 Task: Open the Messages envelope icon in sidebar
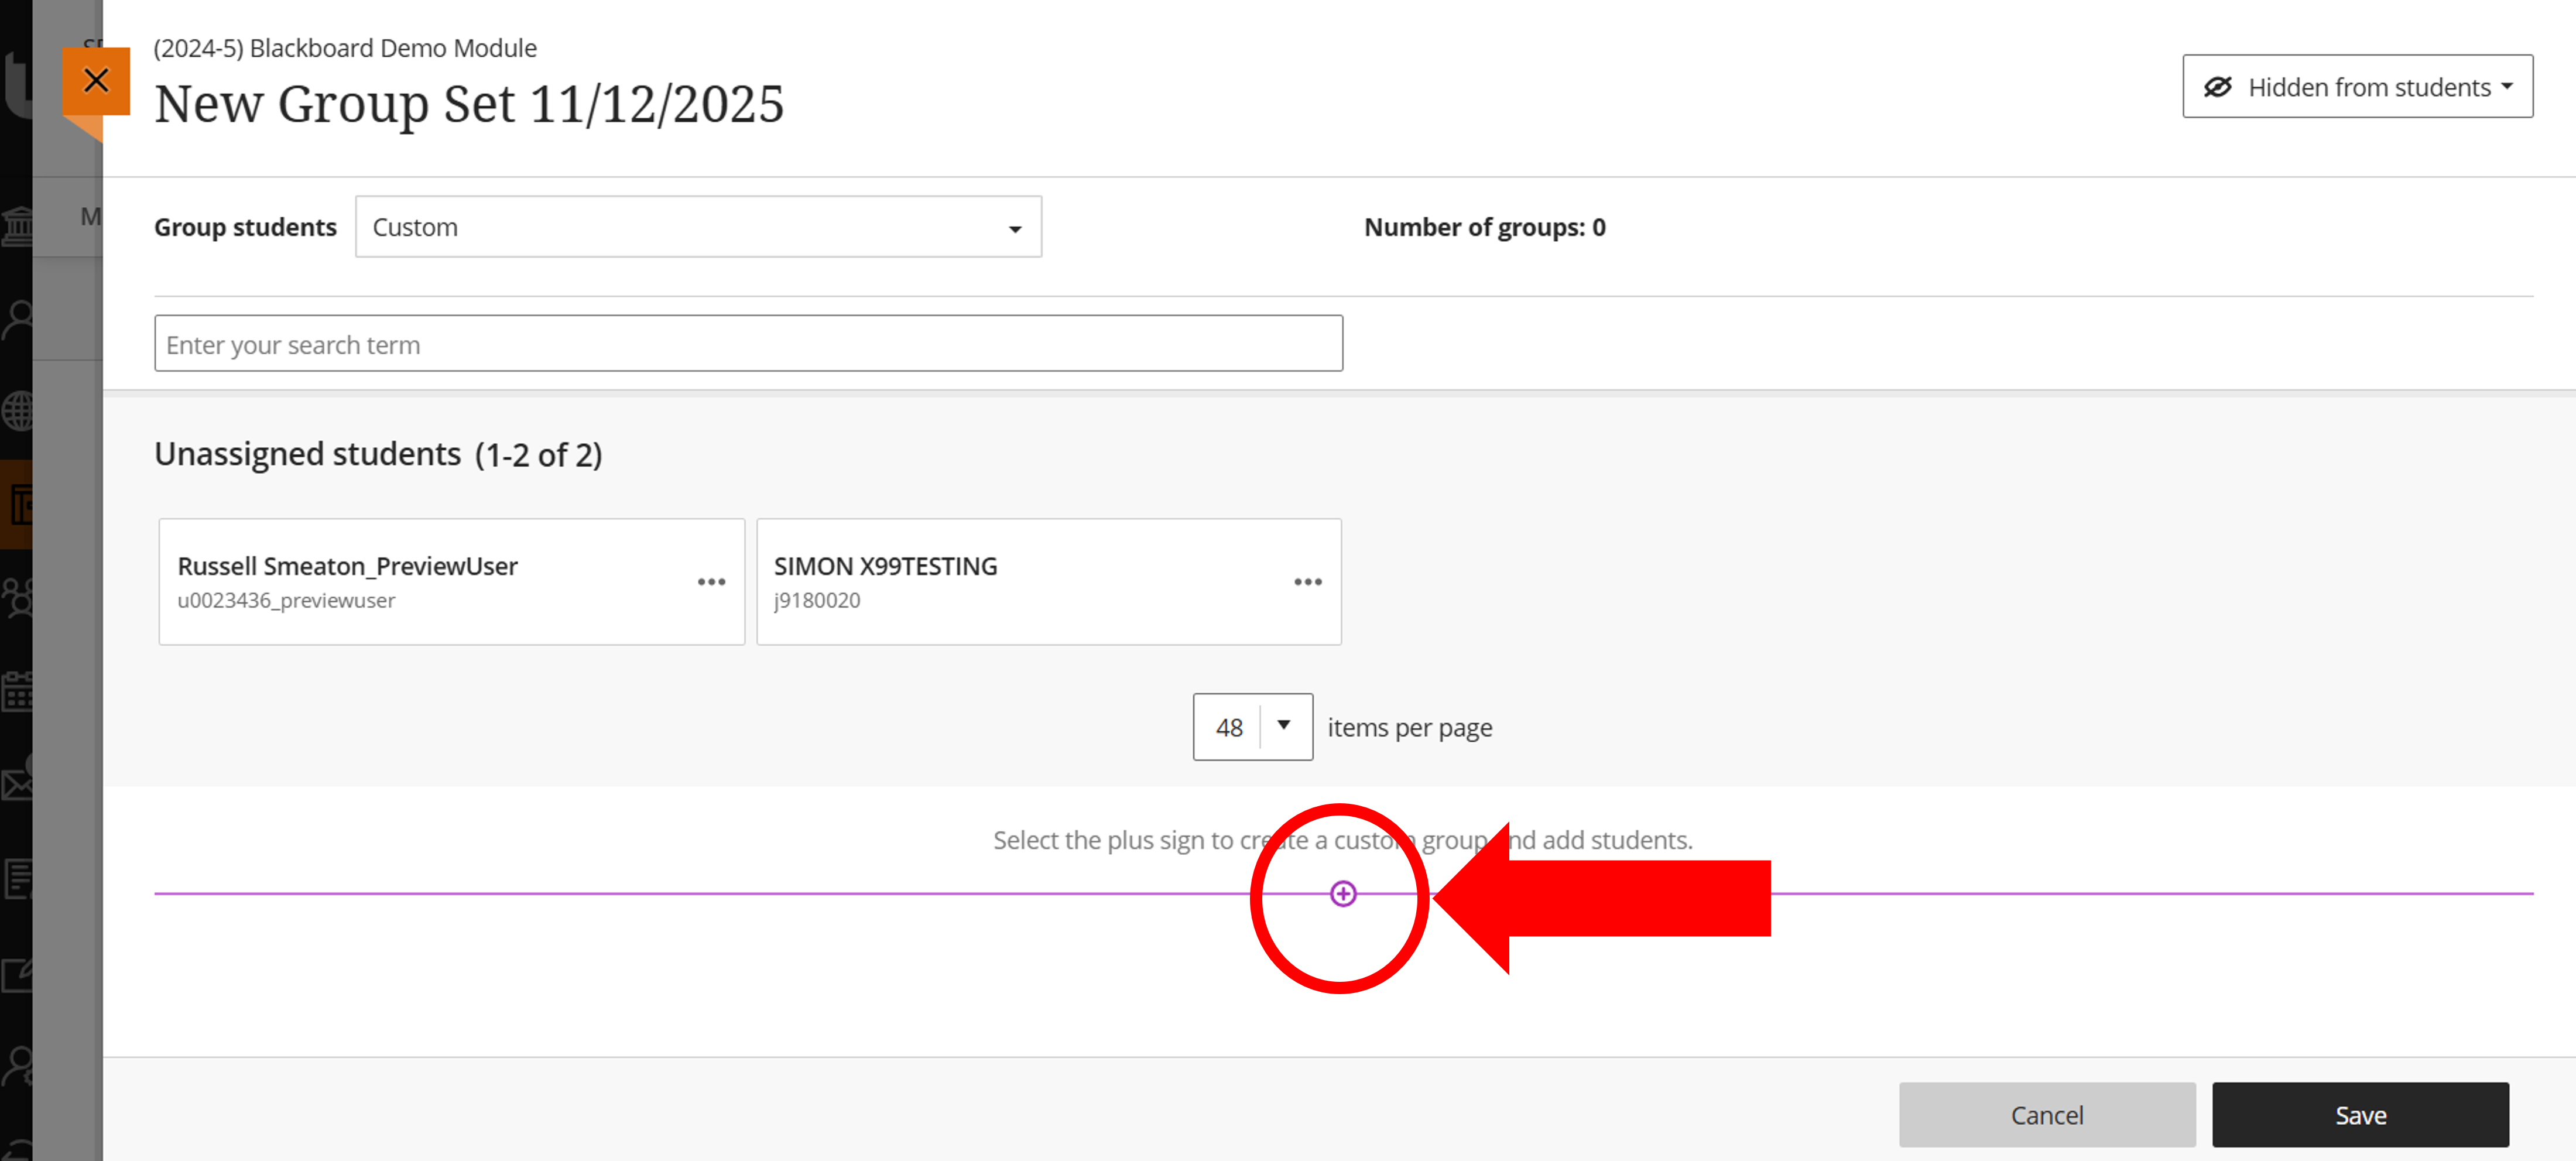(17, 784)
